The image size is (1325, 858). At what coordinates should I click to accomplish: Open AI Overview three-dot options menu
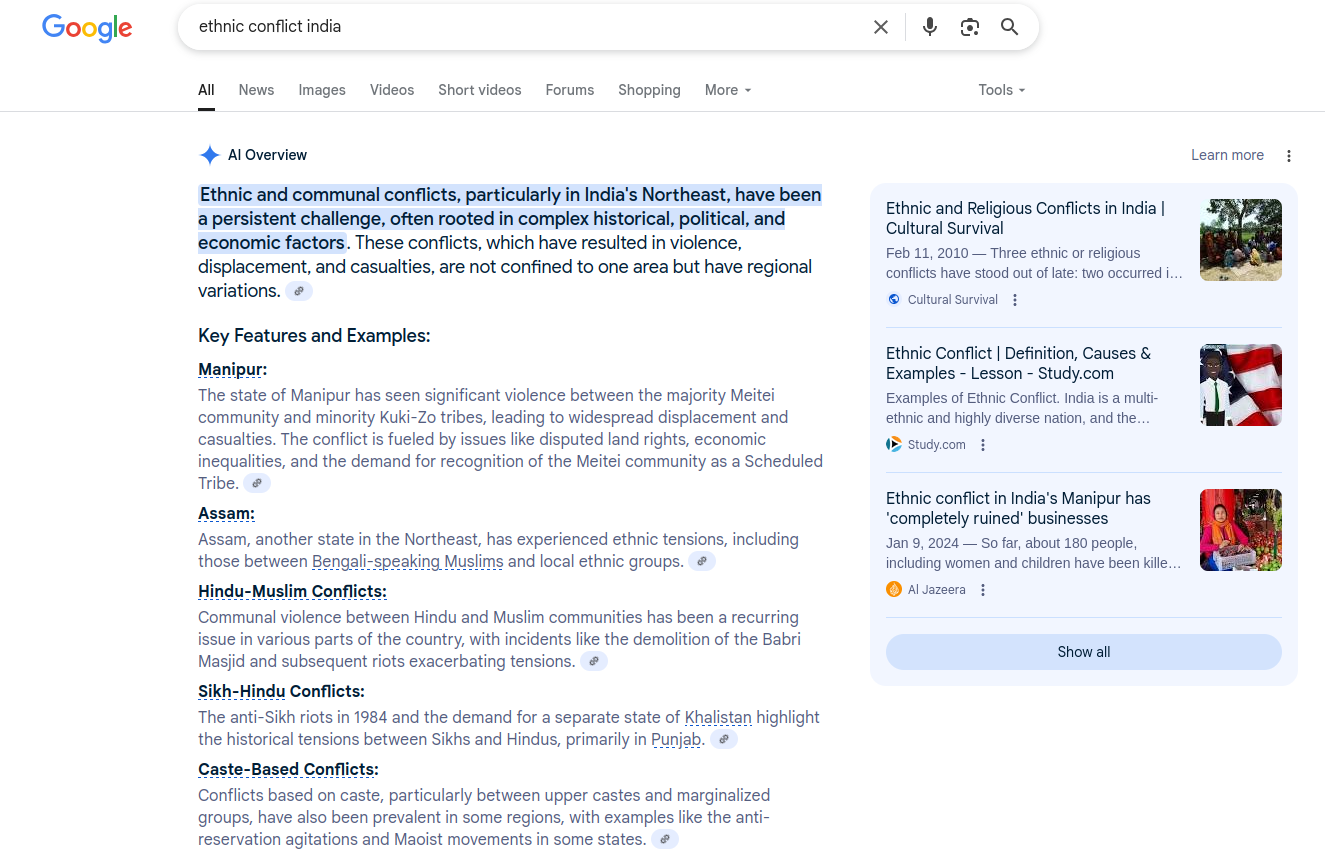(x=1289, y=156)
